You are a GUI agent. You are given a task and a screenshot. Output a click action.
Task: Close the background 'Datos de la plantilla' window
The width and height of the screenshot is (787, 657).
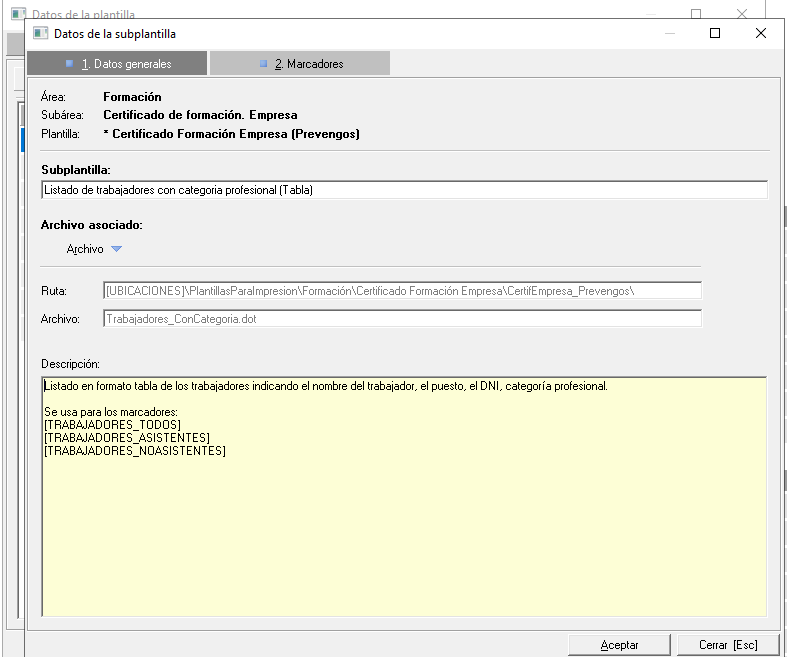pos(742,14)
